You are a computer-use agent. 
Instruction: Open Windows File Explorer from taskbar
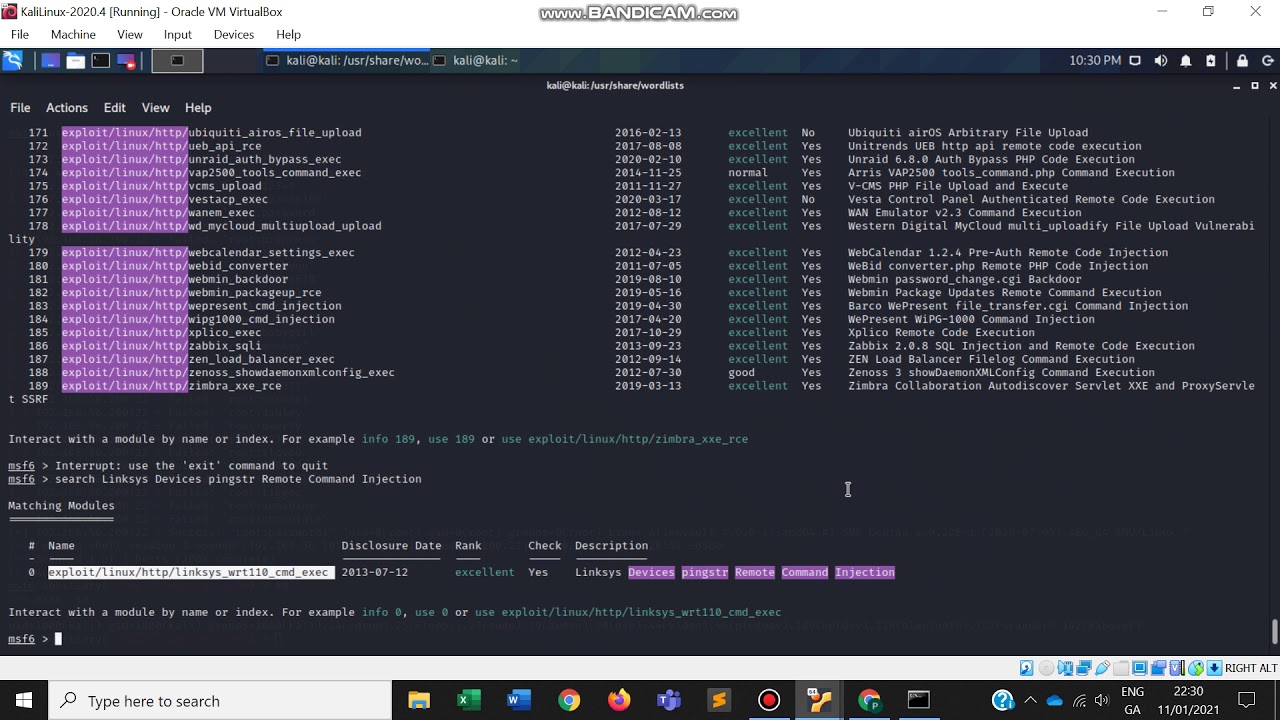pos(419,700)
